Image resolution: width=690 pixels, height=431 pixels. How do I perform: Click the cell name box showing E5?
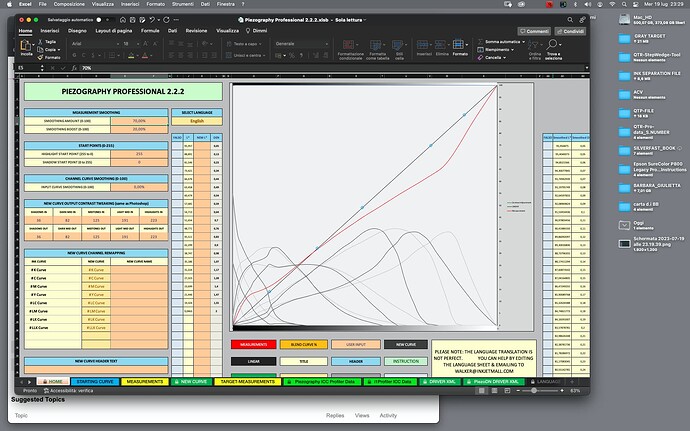pos(27,68)
